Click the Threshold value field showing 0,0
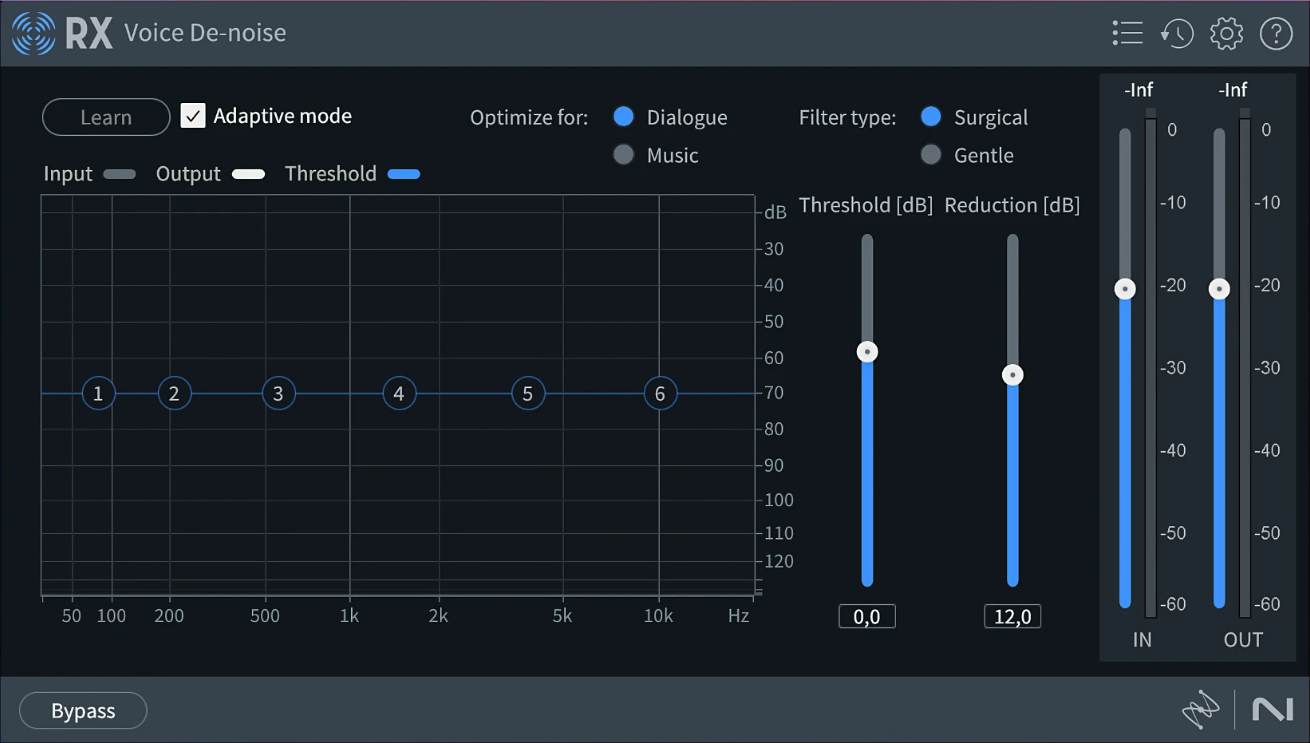The height and width of the screenshot is (743, 1310). click(x=867, y=617)
